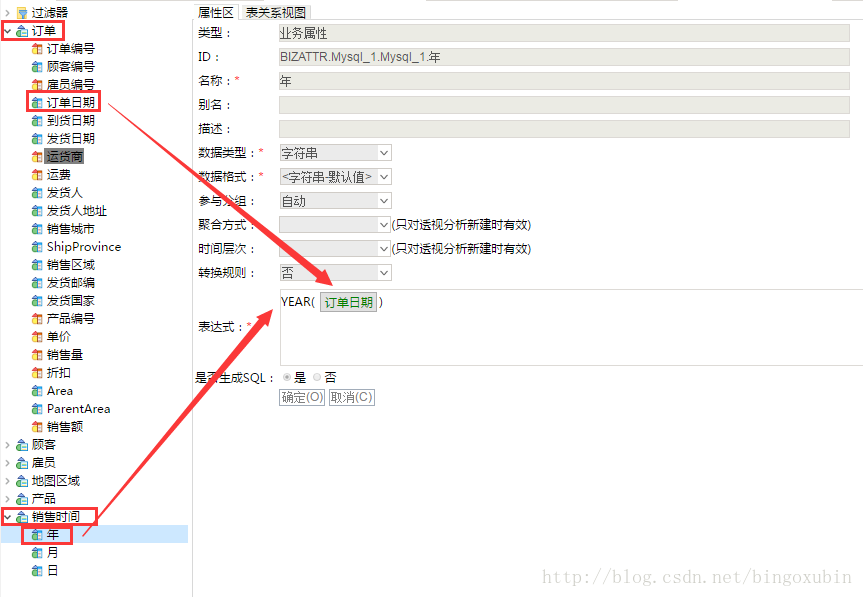Click the 别名 input field
The width and height of the screenshot is (863, 597).
click(564, 105)
